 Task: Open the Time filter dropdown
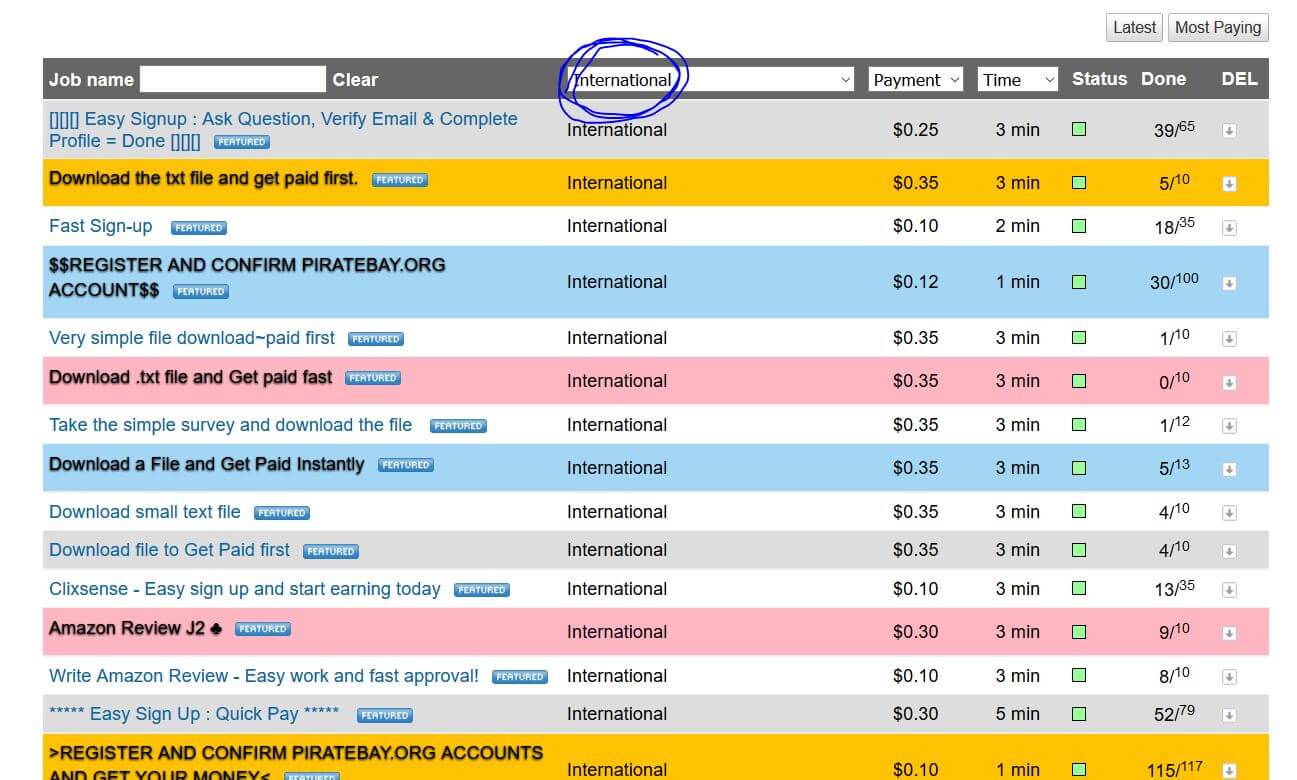tap(1017, 80)
